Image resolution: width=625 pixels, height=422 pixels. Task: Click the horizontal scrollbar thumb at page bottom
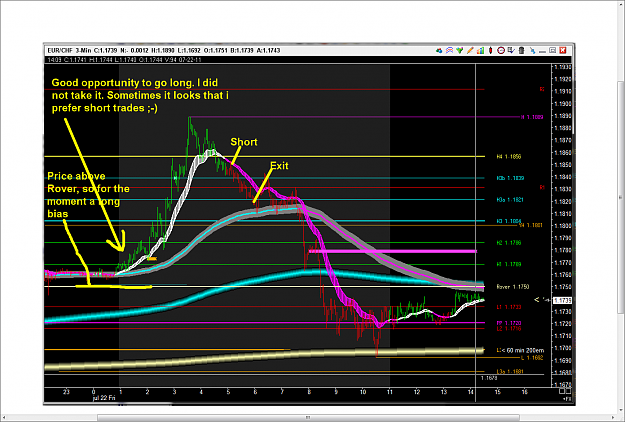[x=308, y=418]
